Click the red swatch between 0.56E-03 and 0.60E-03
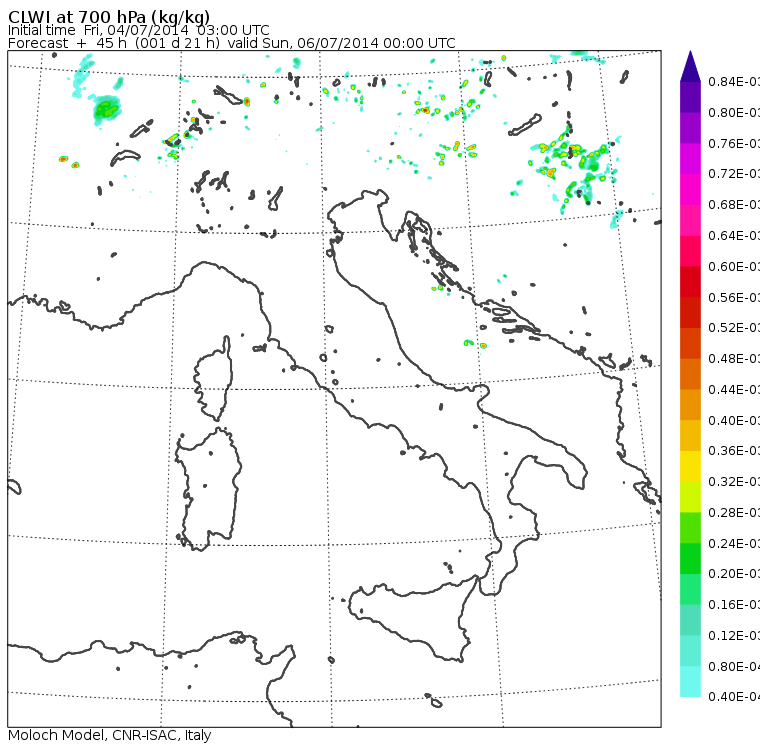760x749 pixels. coord(690,282)
